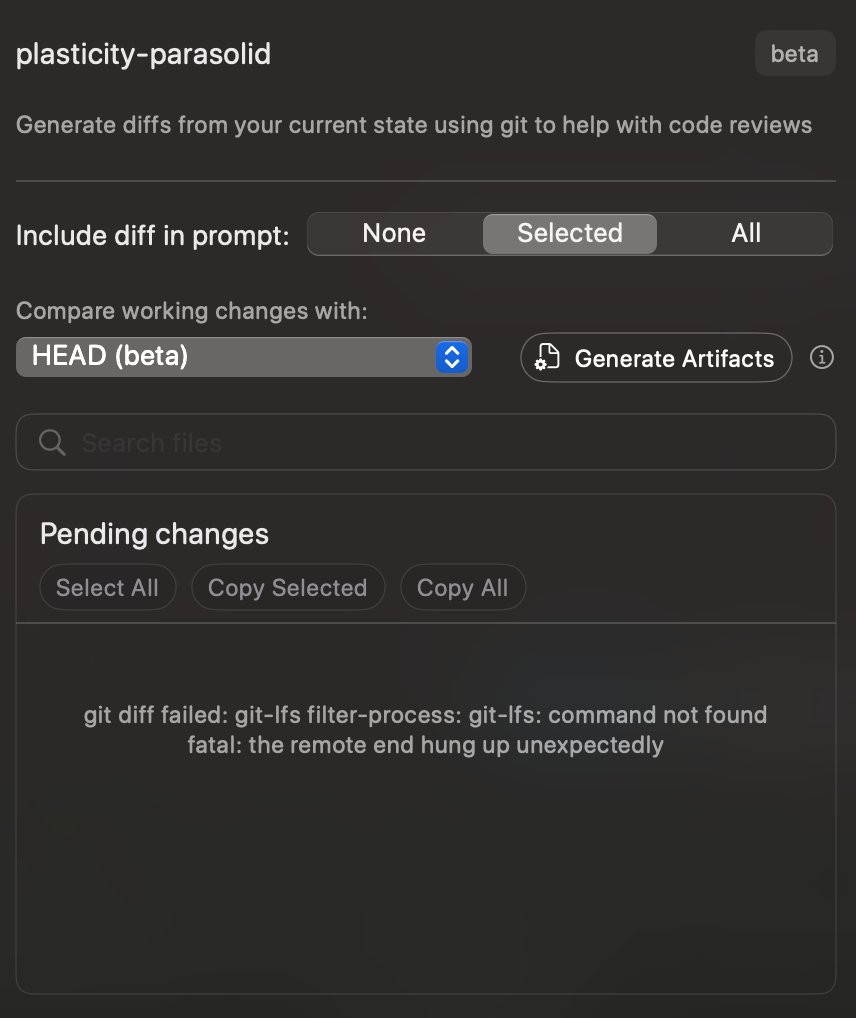The height and width of the screenshot is (1018, 856).
Task: Click the Pending changes heading
Action: point(155,534)
